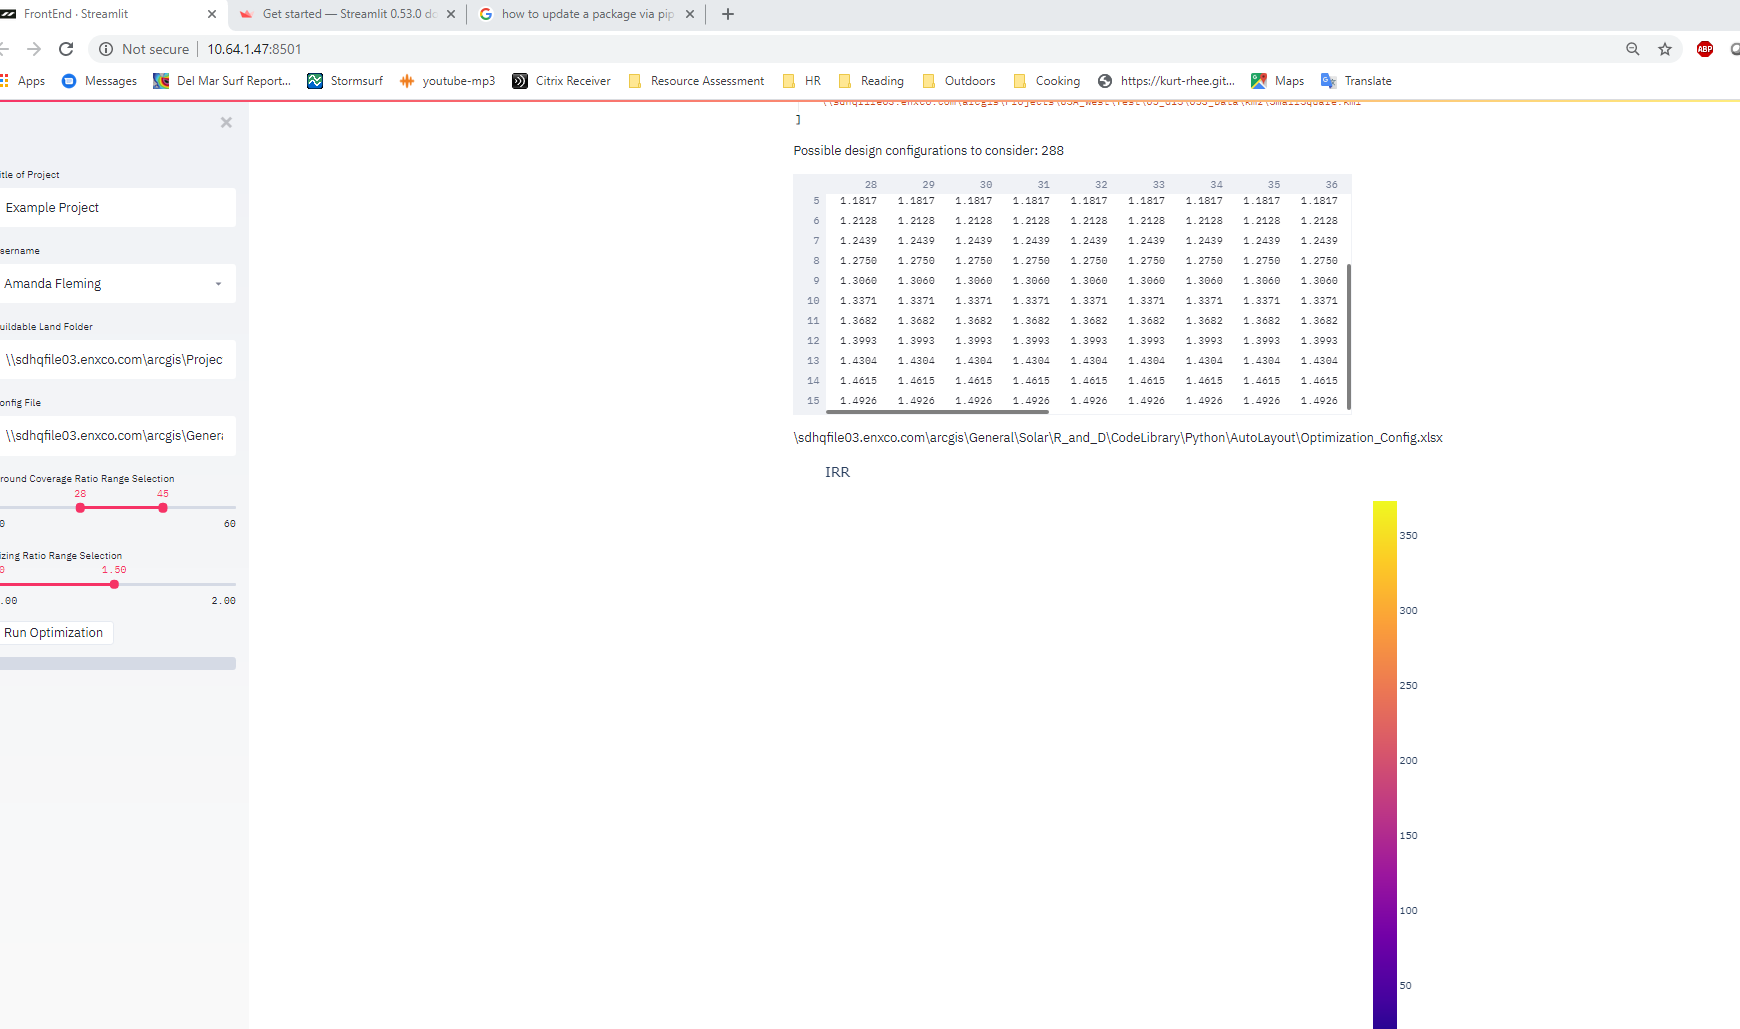Viewport: 1740px width, 1029px height.
Task: Click the Adblock Plus extension icon
Action: tap(1704, 48)
